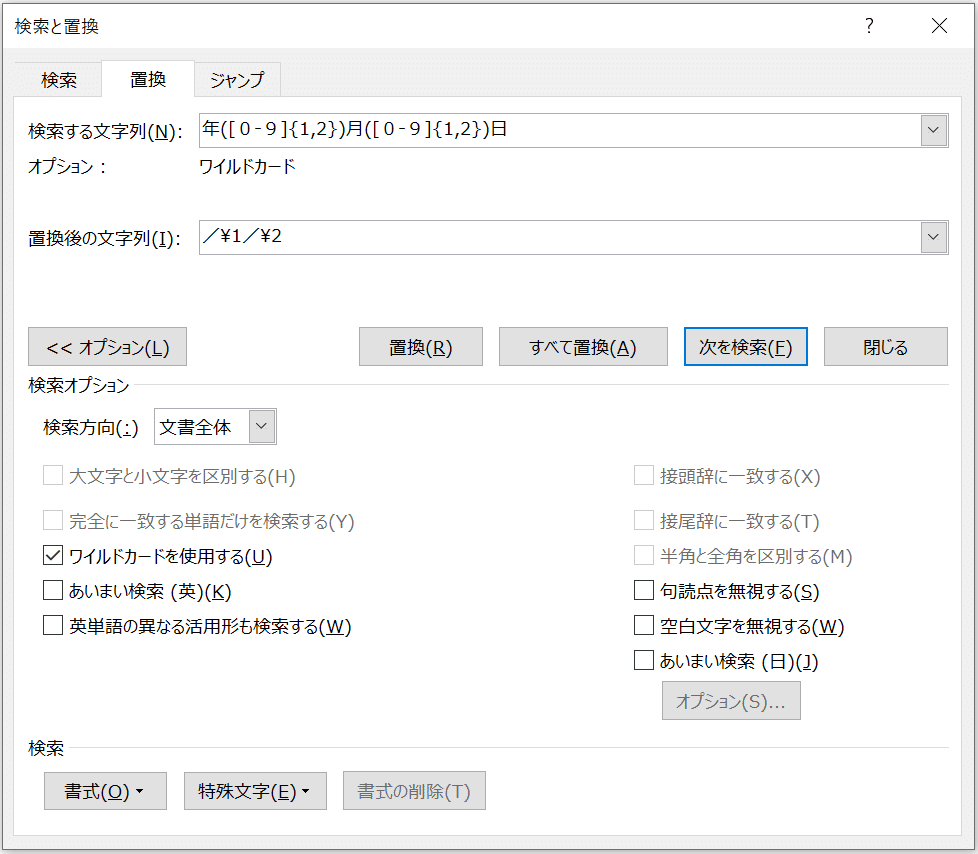Click the 置換(R) button
This screenshot has width=978, height=854.
(x=420, y=346)
